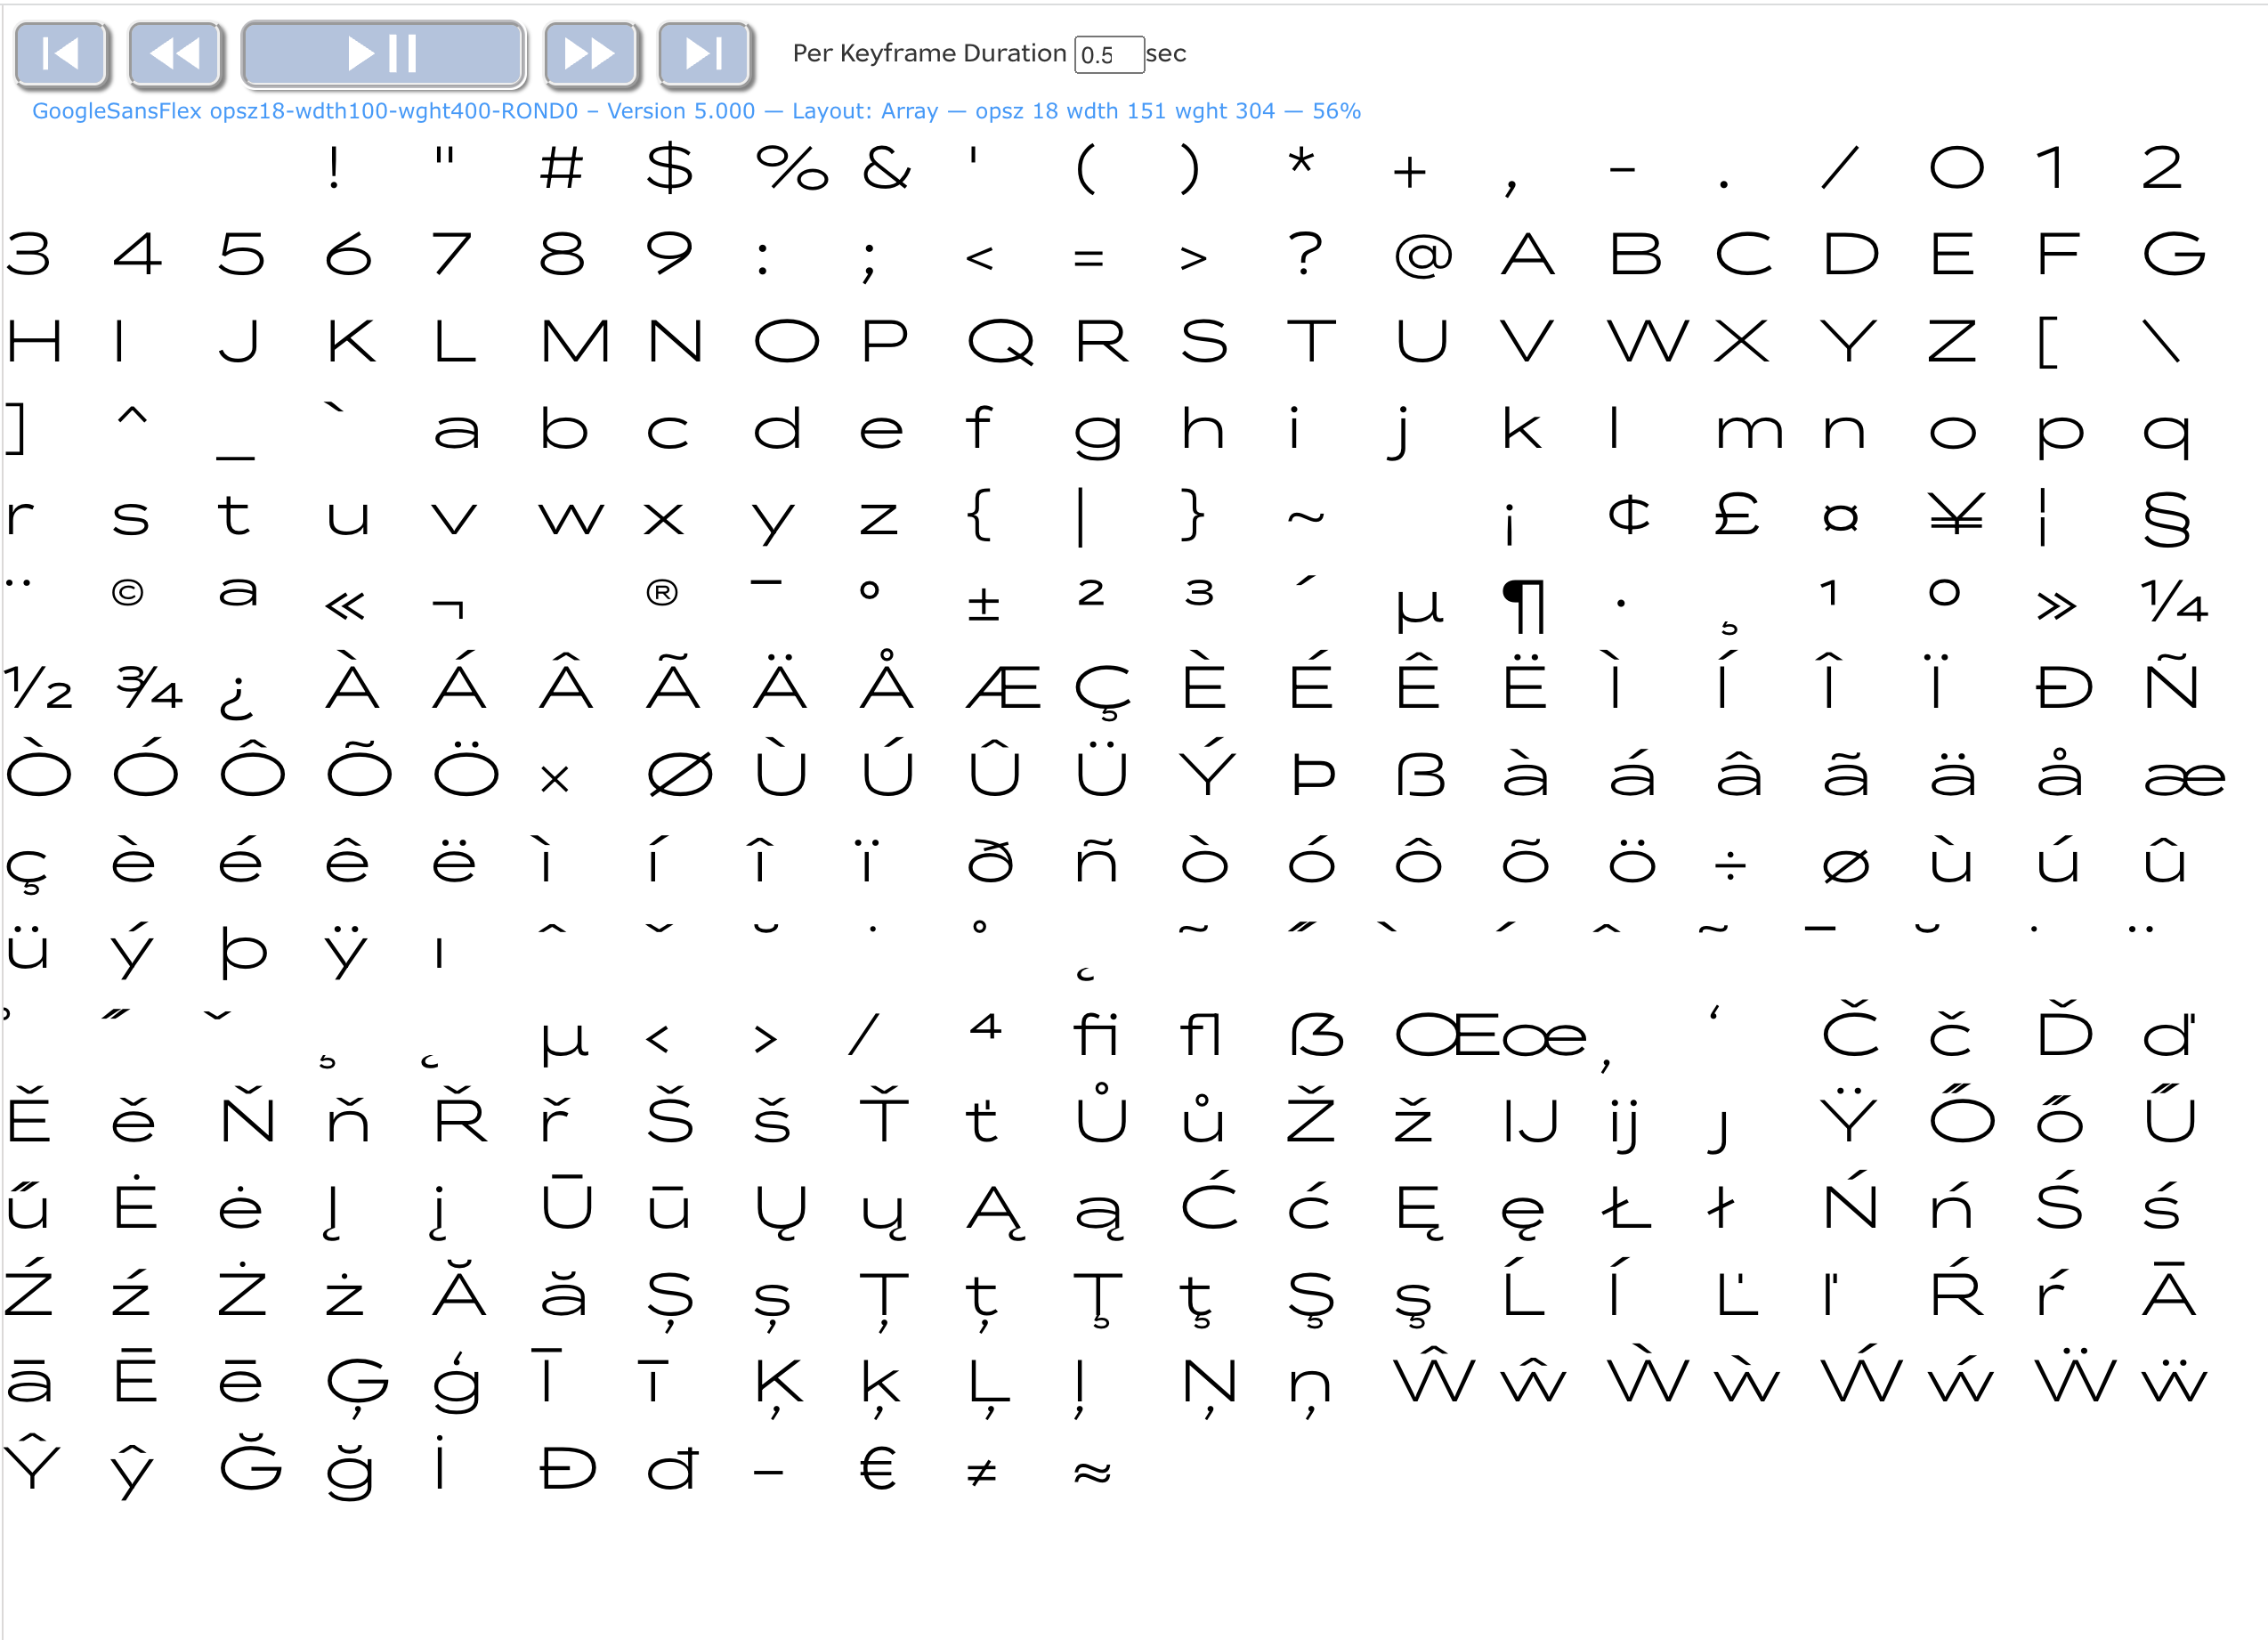Click the 'sec' unit label
Screen dimensions: 2268x1640
tap(1166, 53)
